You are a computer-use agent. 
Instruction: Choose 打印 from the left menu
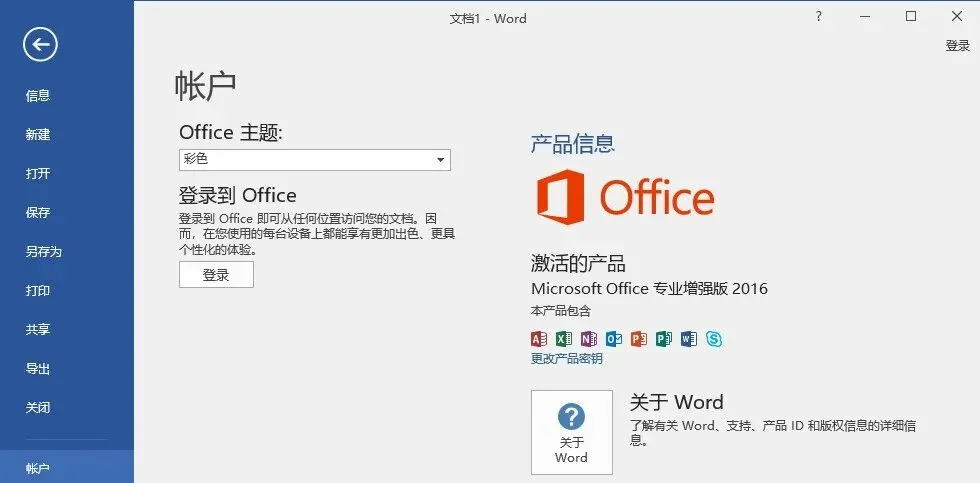(x=38, y=291)
